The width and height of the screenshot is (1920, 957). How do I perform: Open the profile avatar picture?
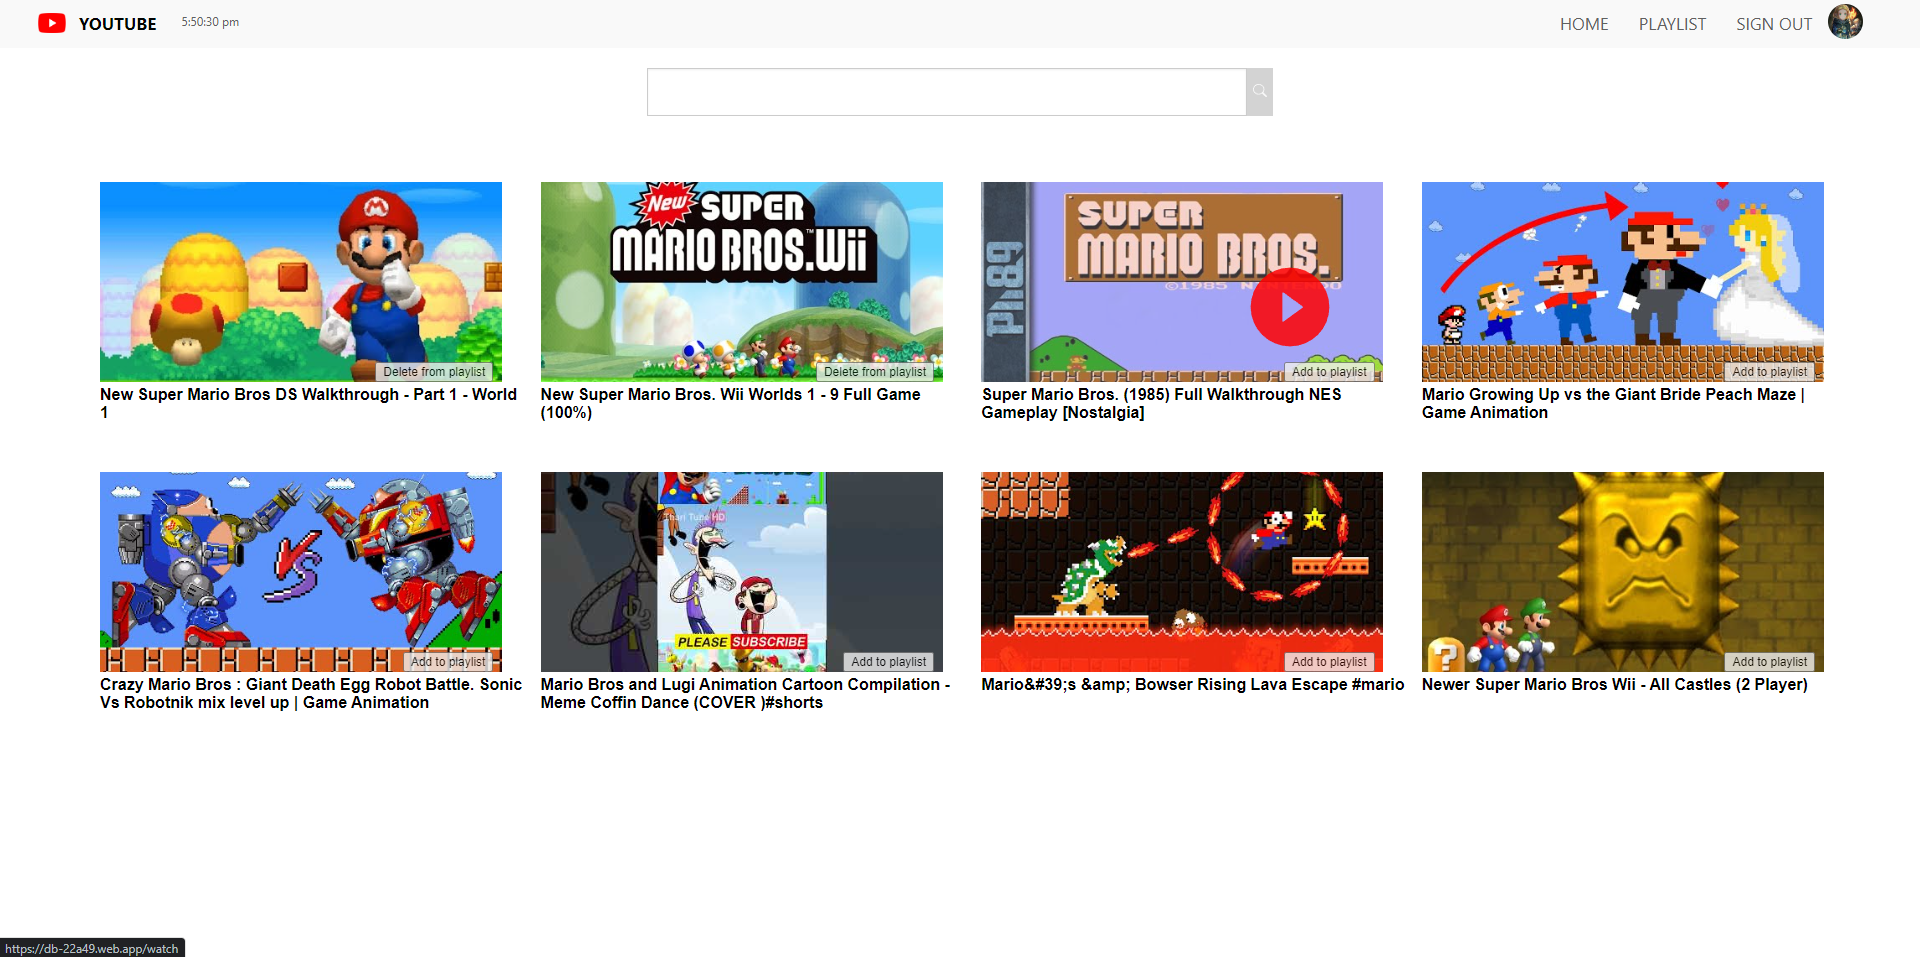click(1845, 21)
